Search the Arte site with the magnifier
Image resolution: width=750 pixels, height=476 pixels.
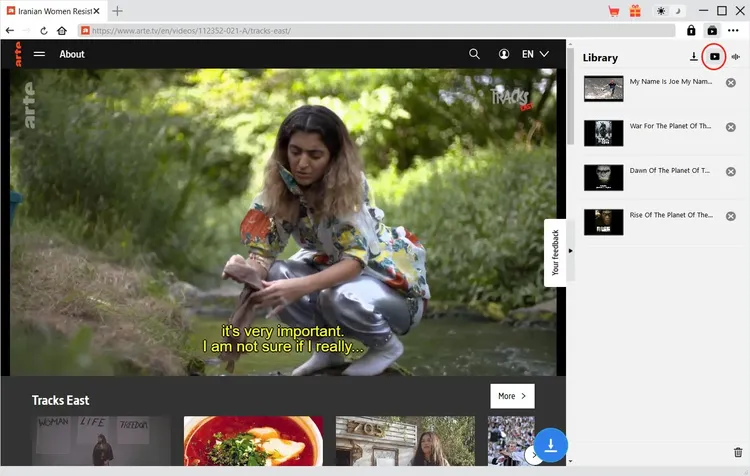pos(474,54)
